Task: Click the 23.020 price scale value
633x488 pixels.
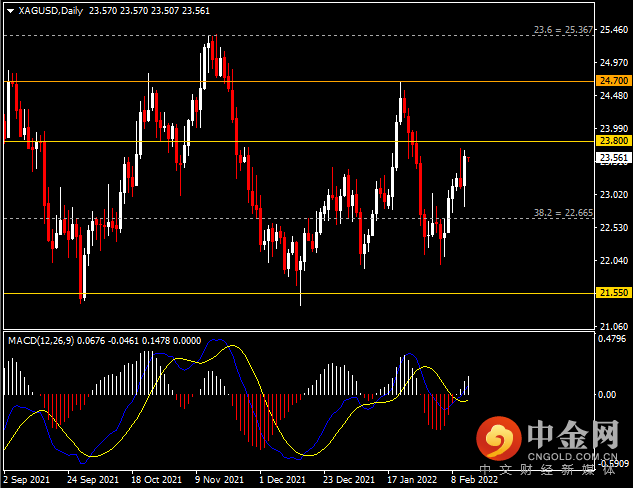Action: pos(614,195)
